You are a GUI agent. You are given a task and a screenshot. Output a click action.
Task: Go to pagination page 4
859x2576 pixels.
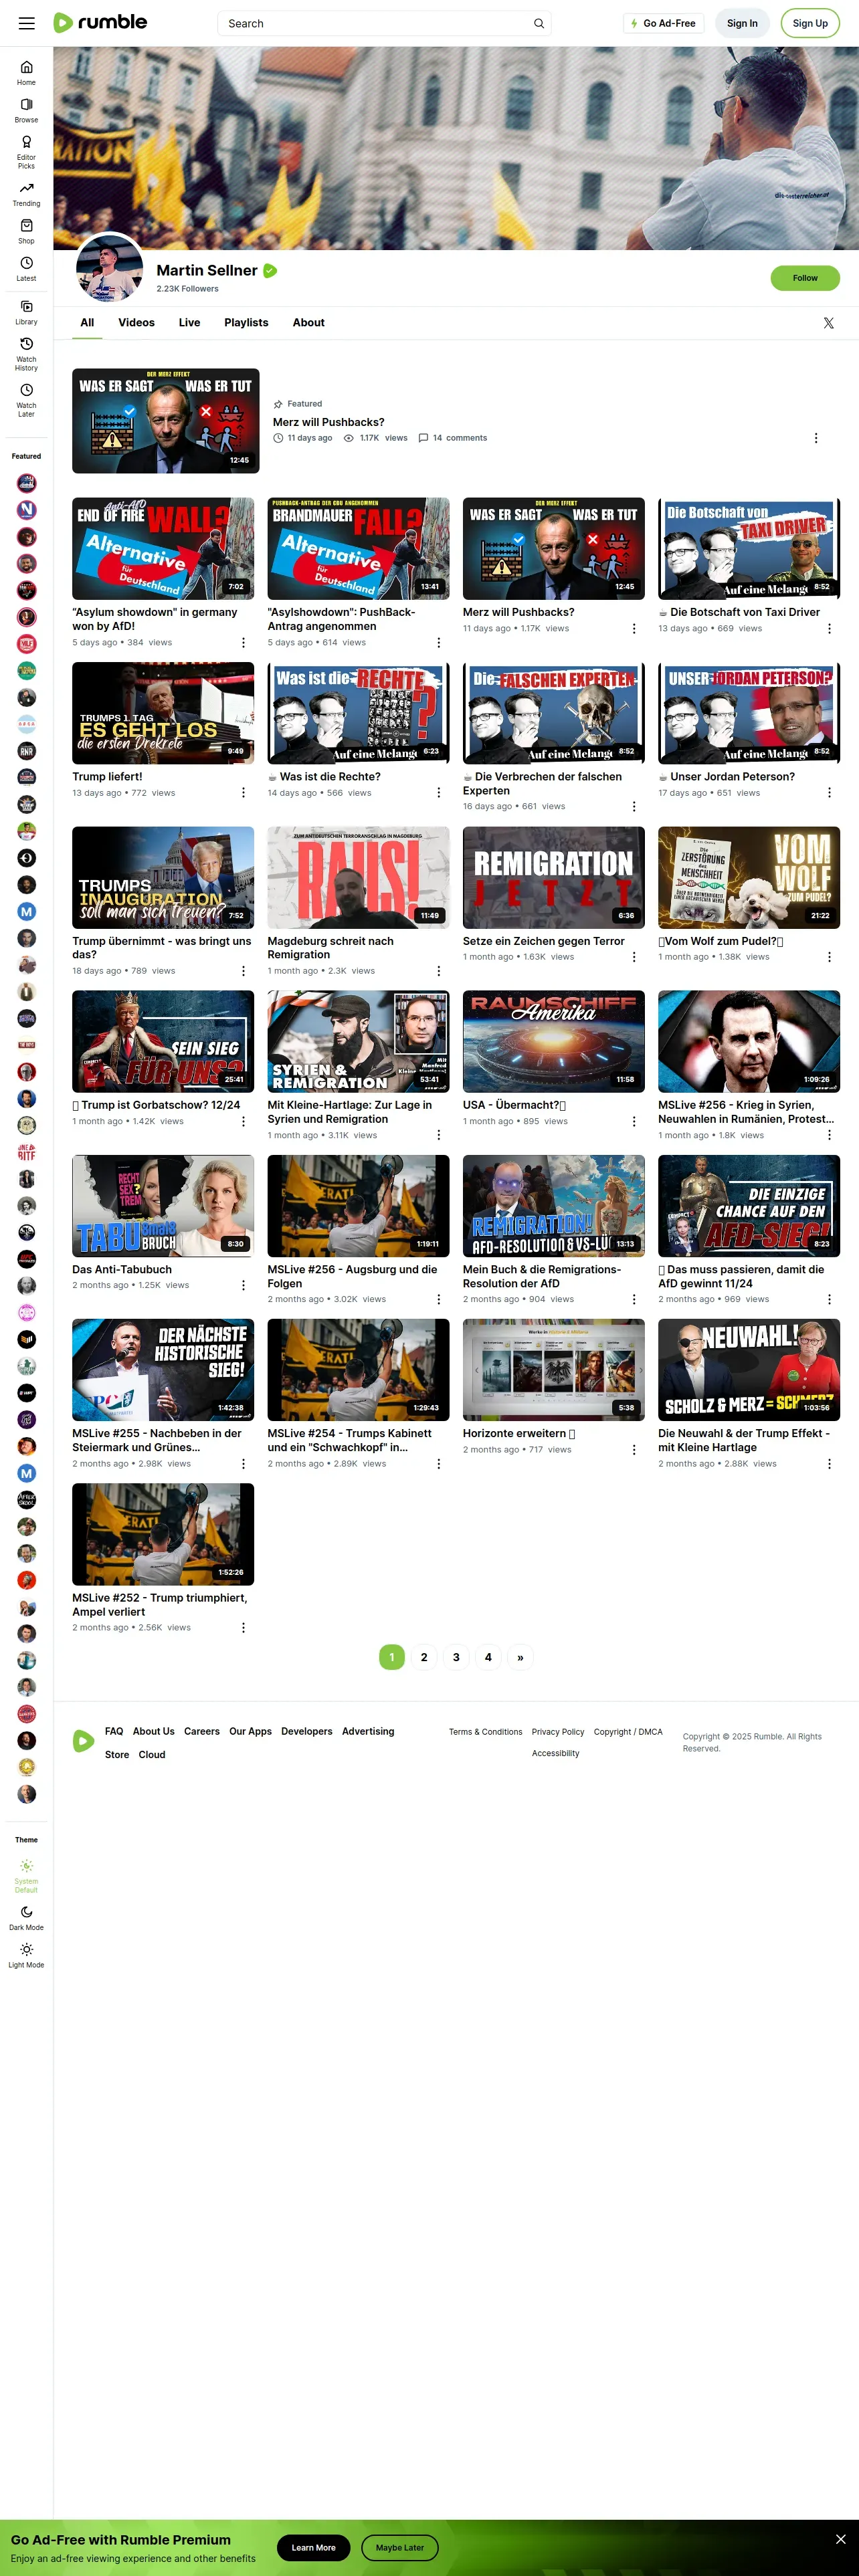[488, 1657]
